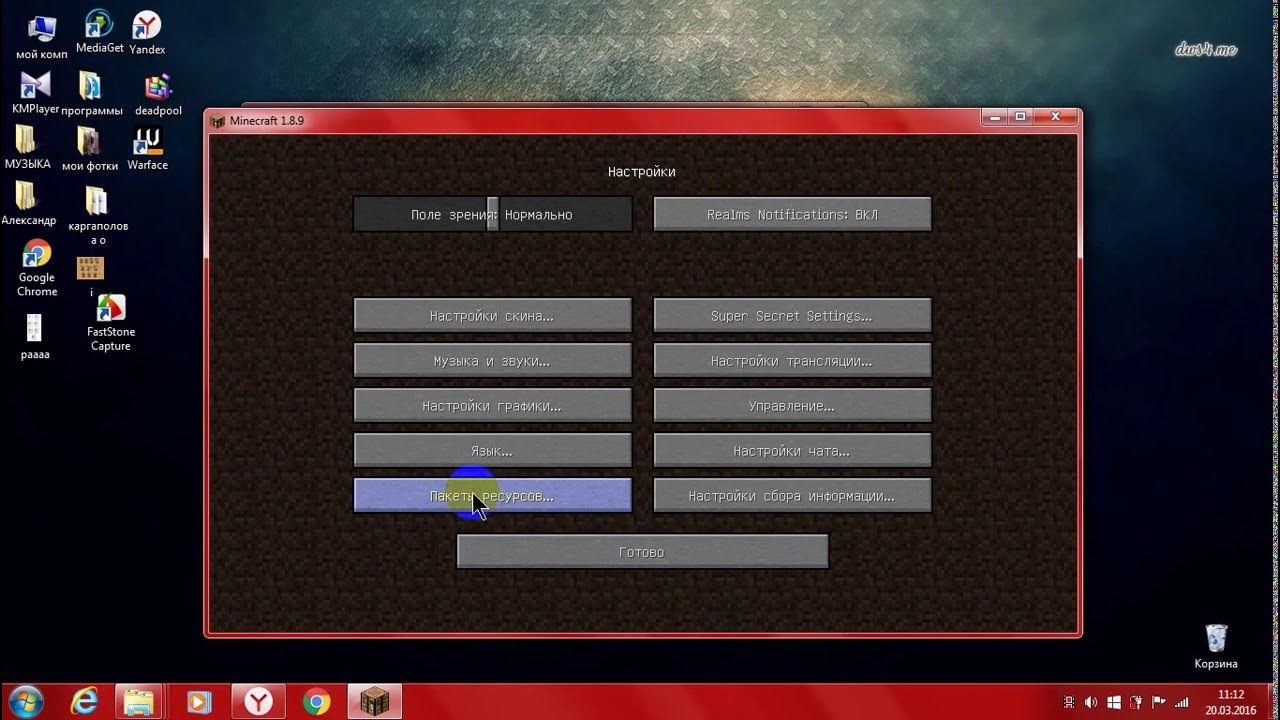The height and width of the screenshot is (720, 1280).
Task: Select the Александр folder icon
Action: 28,204
